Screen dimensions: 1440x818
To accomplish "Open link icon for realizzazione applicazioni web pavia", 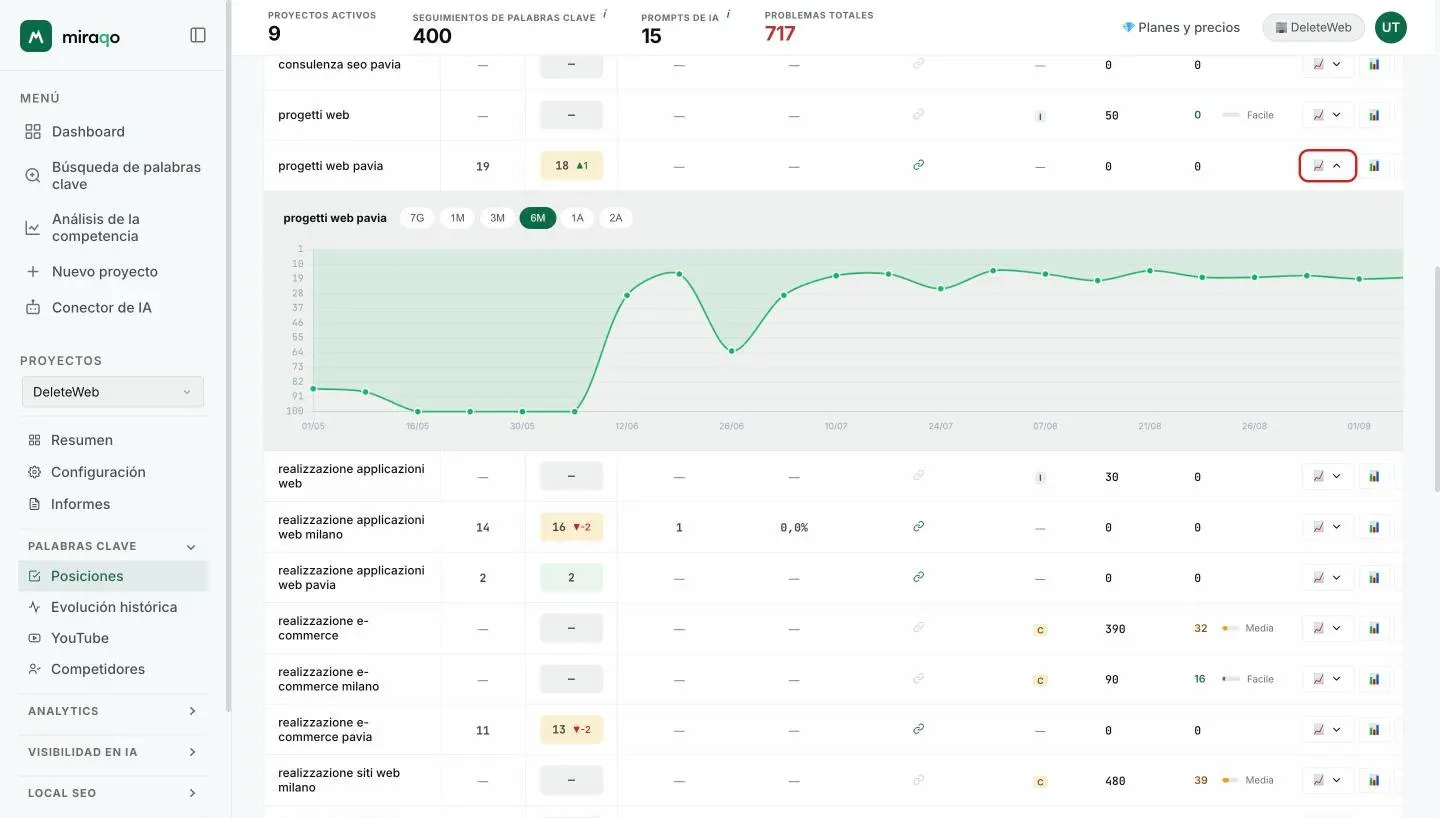I will [918, 577].
